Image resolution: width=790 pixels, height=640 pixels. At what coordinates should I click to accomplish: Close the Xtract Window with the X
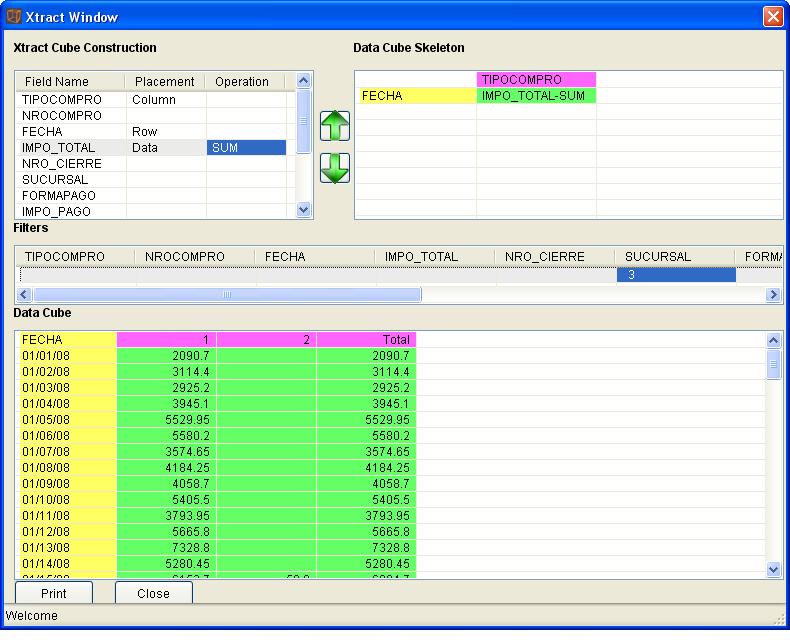pyautogui.click(x=772, y=16)
